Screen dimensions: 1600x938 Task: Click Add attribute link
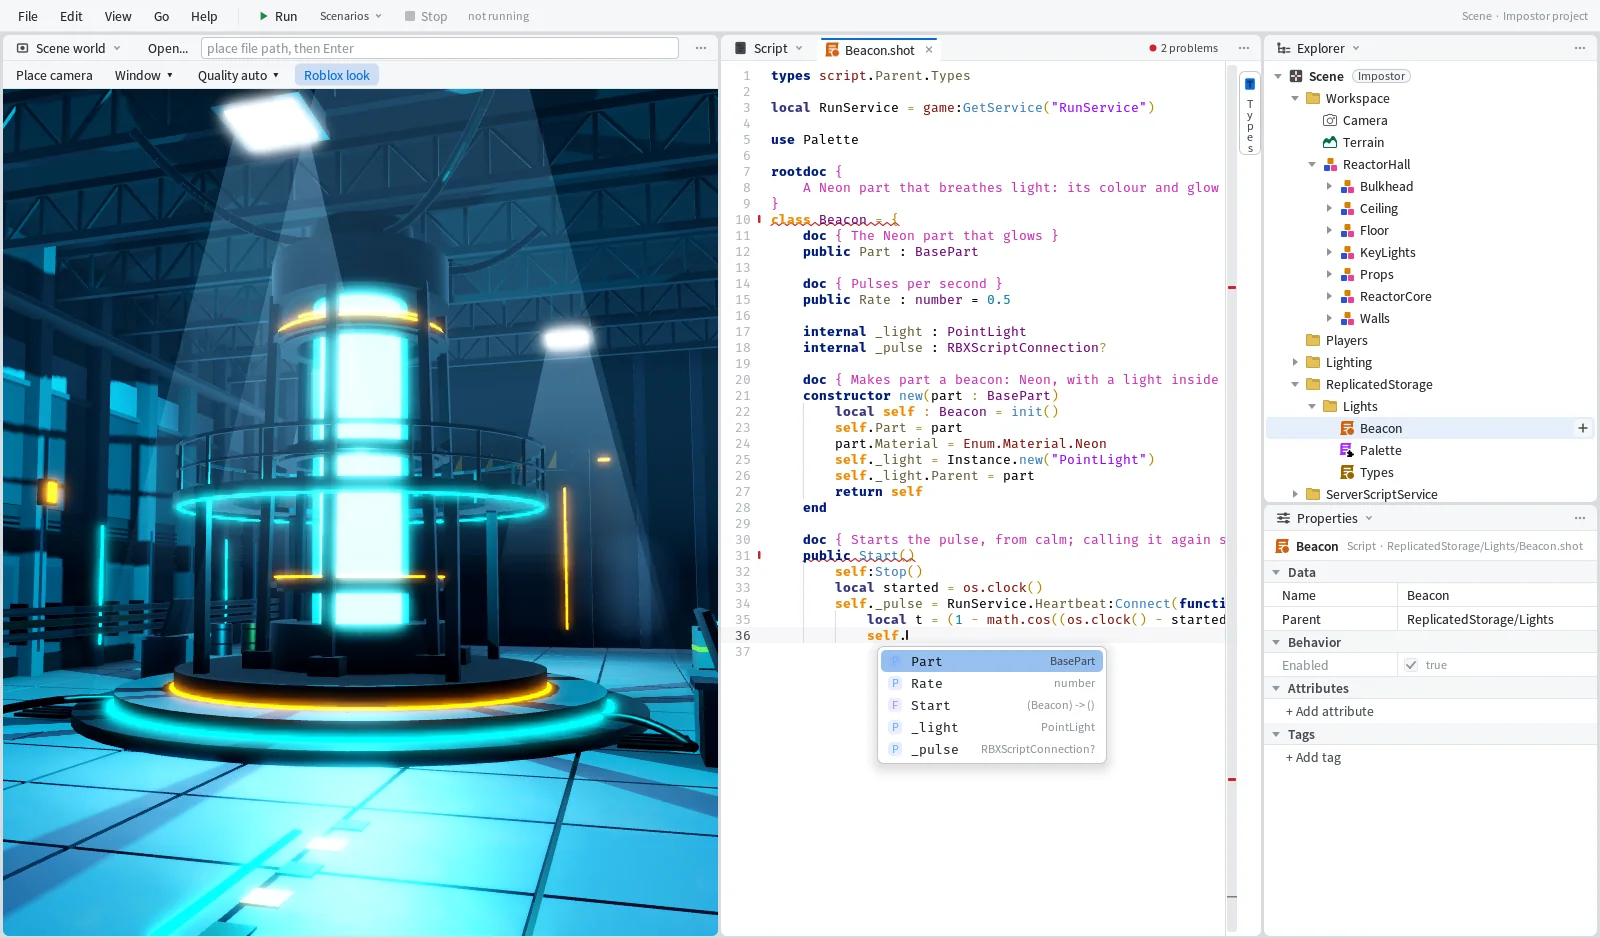(x=1330, y=711)
